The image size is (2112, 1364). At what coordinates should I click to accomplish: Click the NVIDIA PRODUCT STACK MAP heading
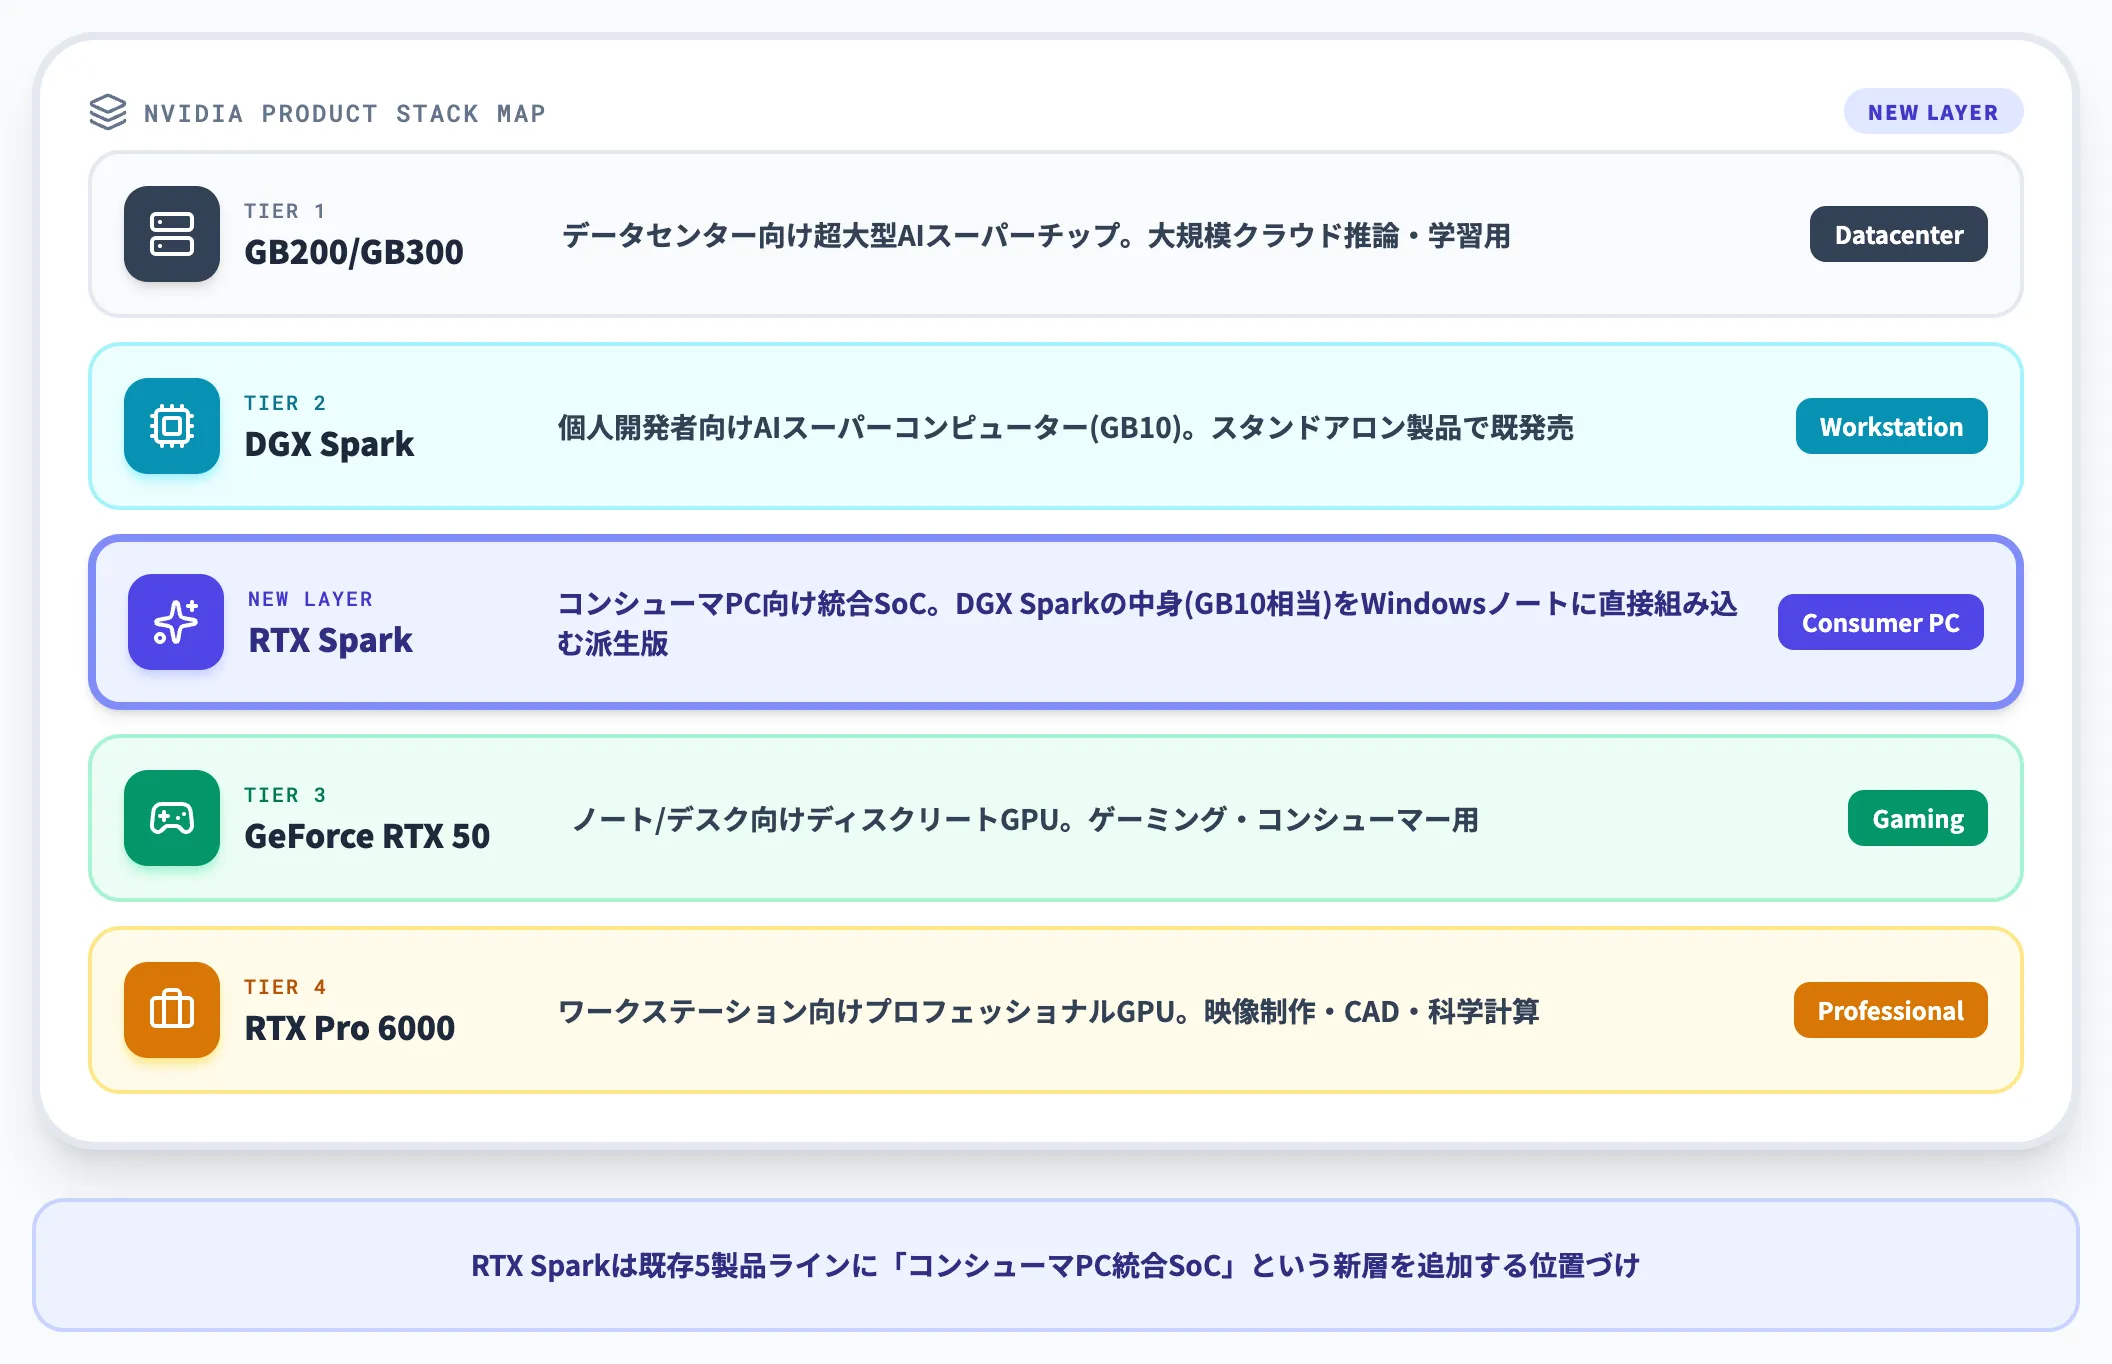tap(345, 113)
